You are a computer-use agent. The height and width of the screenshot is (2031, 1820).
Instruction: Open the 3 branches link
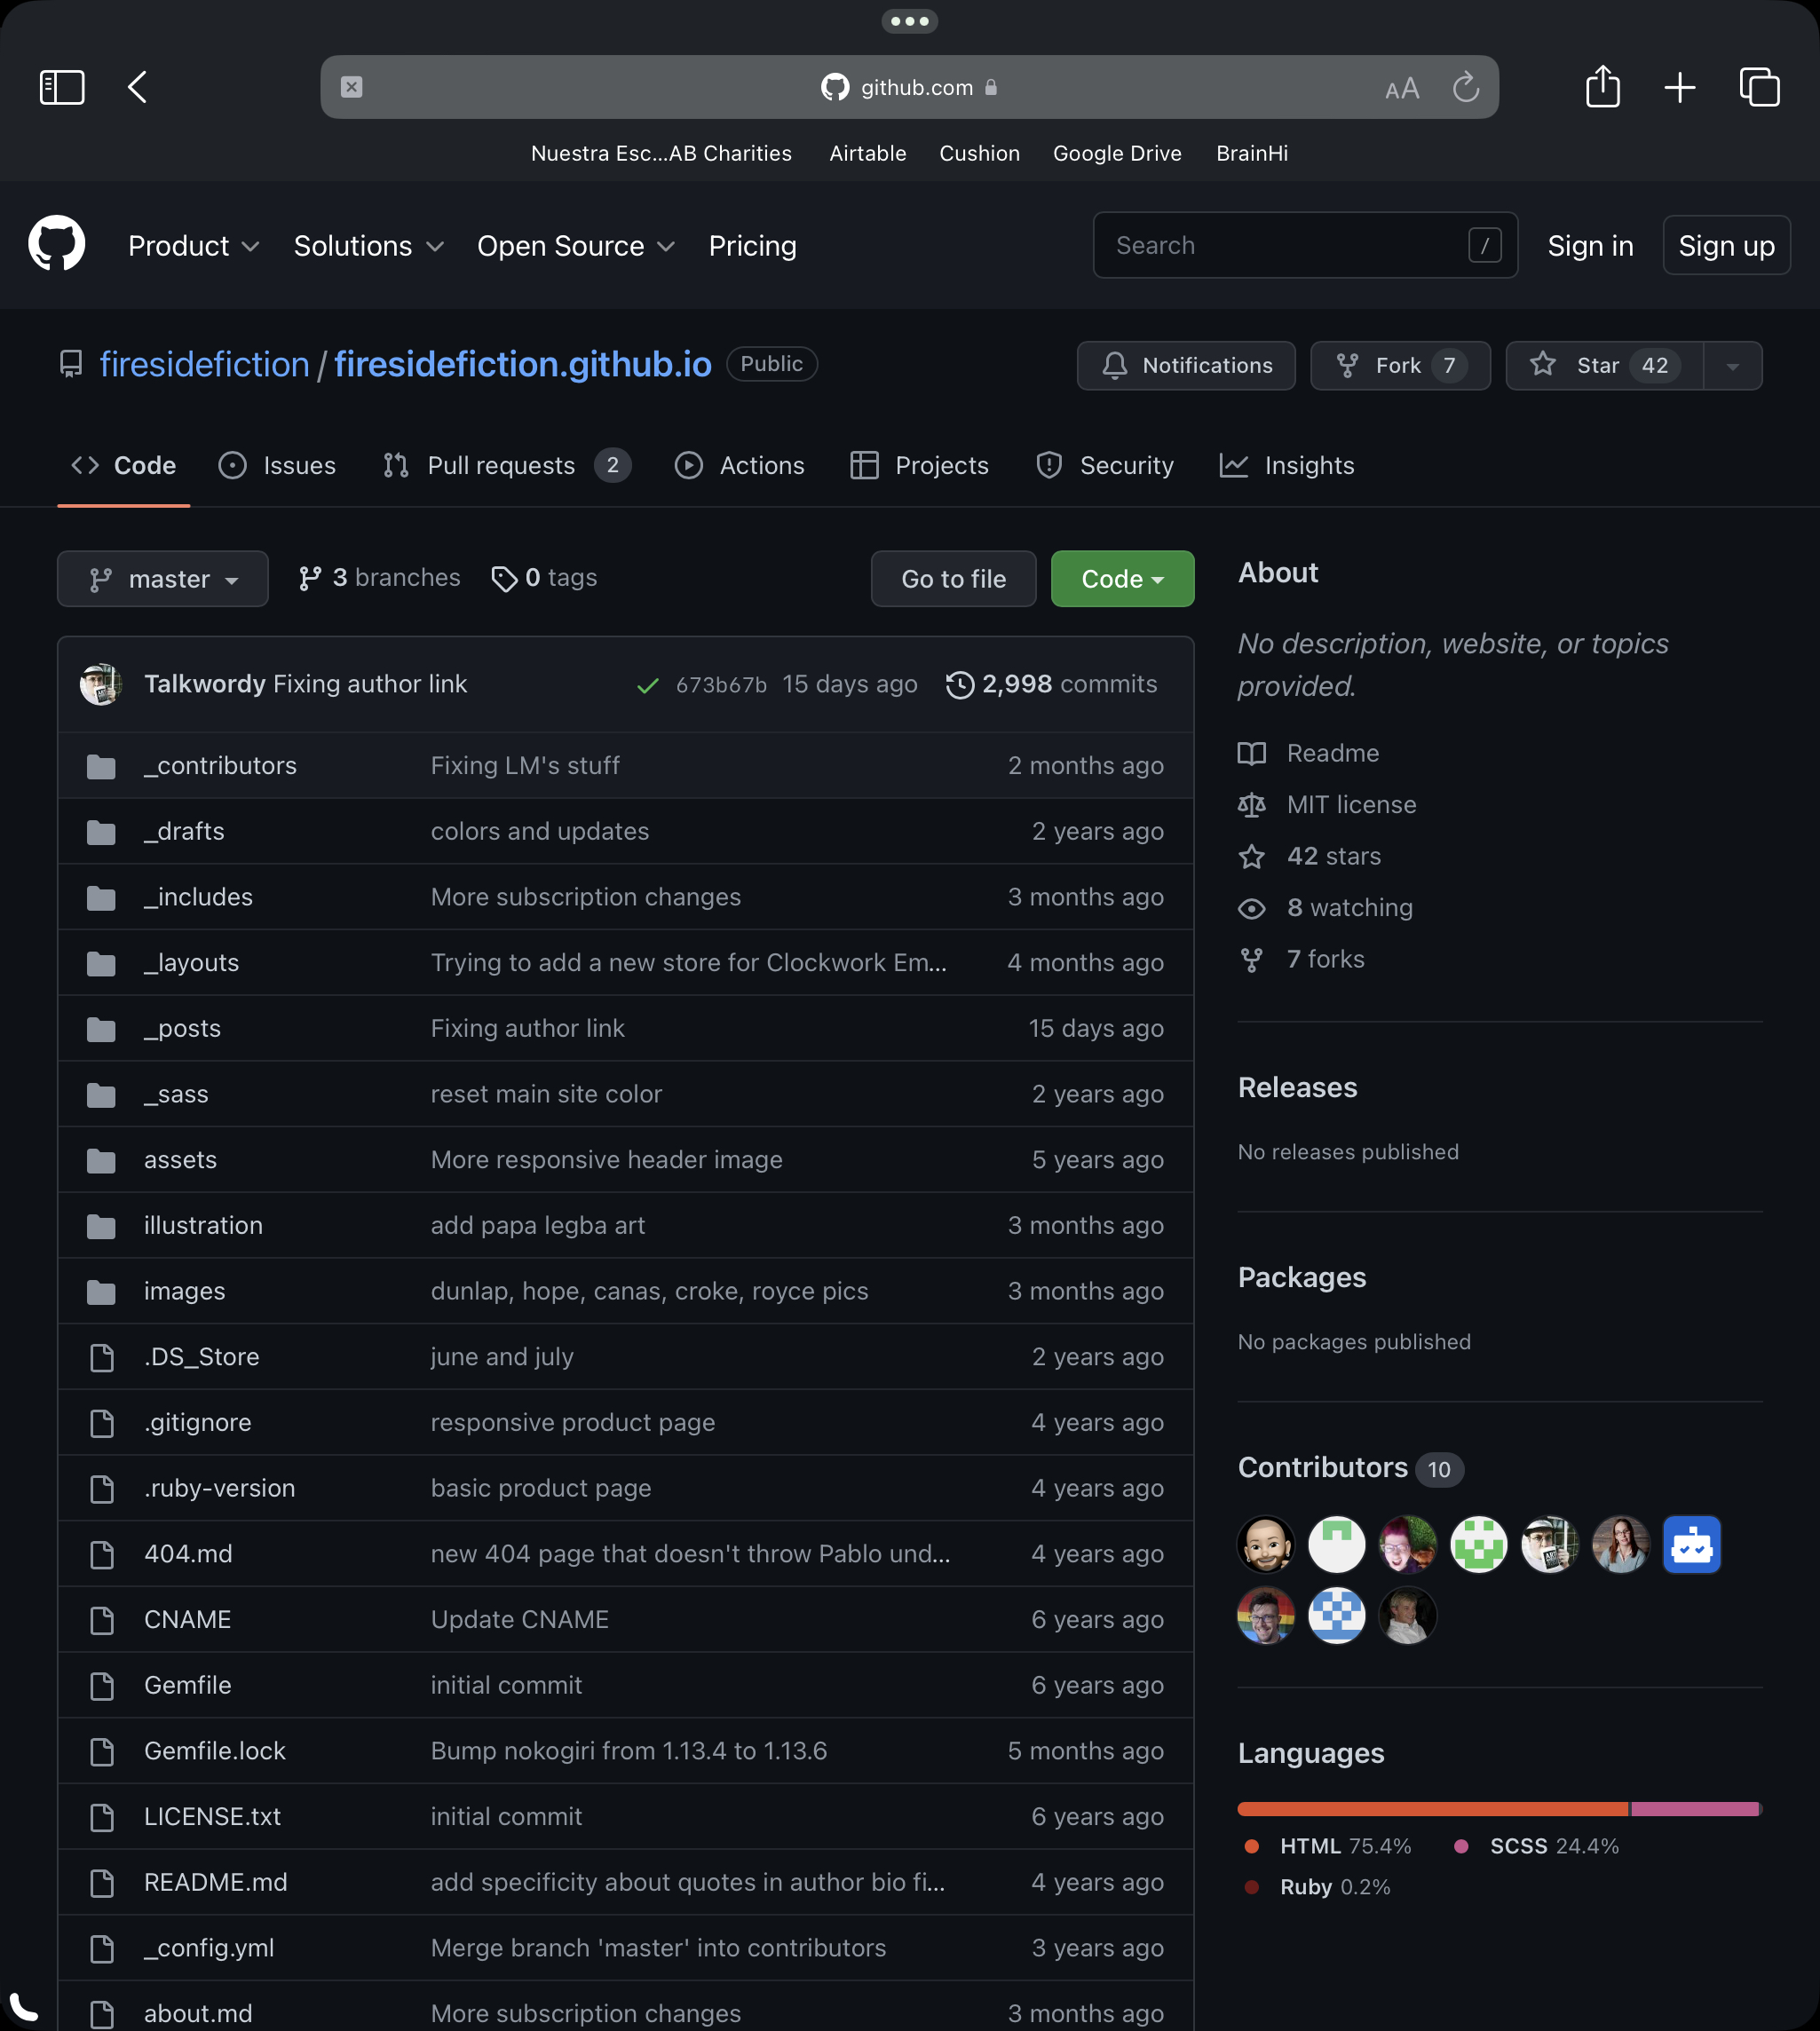[379, 578]
